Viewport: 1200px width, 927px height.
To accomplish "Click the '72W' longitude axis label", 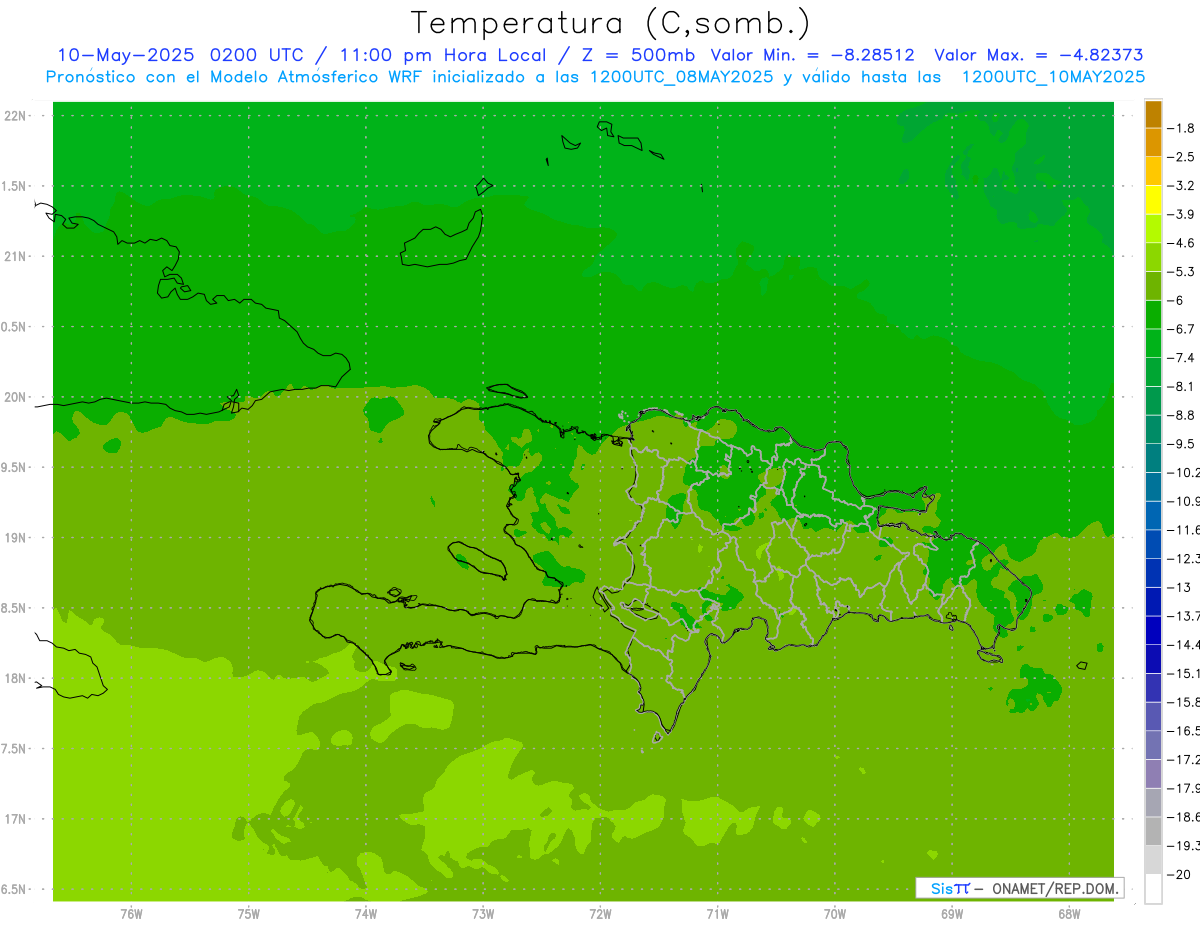I will [x=600, y=915].
